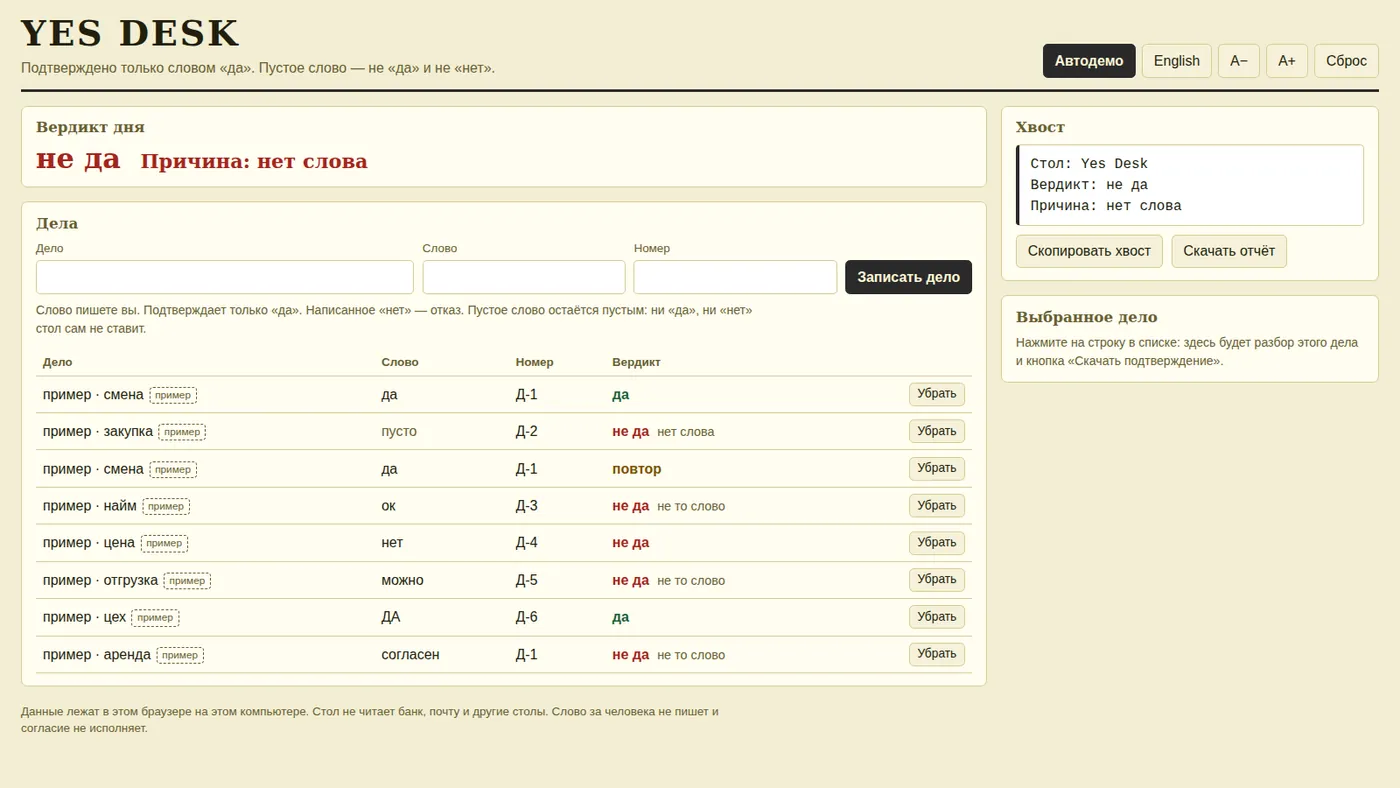Click the 'Стол: Yes Desk' line in Хвост

pos(1089,164)
